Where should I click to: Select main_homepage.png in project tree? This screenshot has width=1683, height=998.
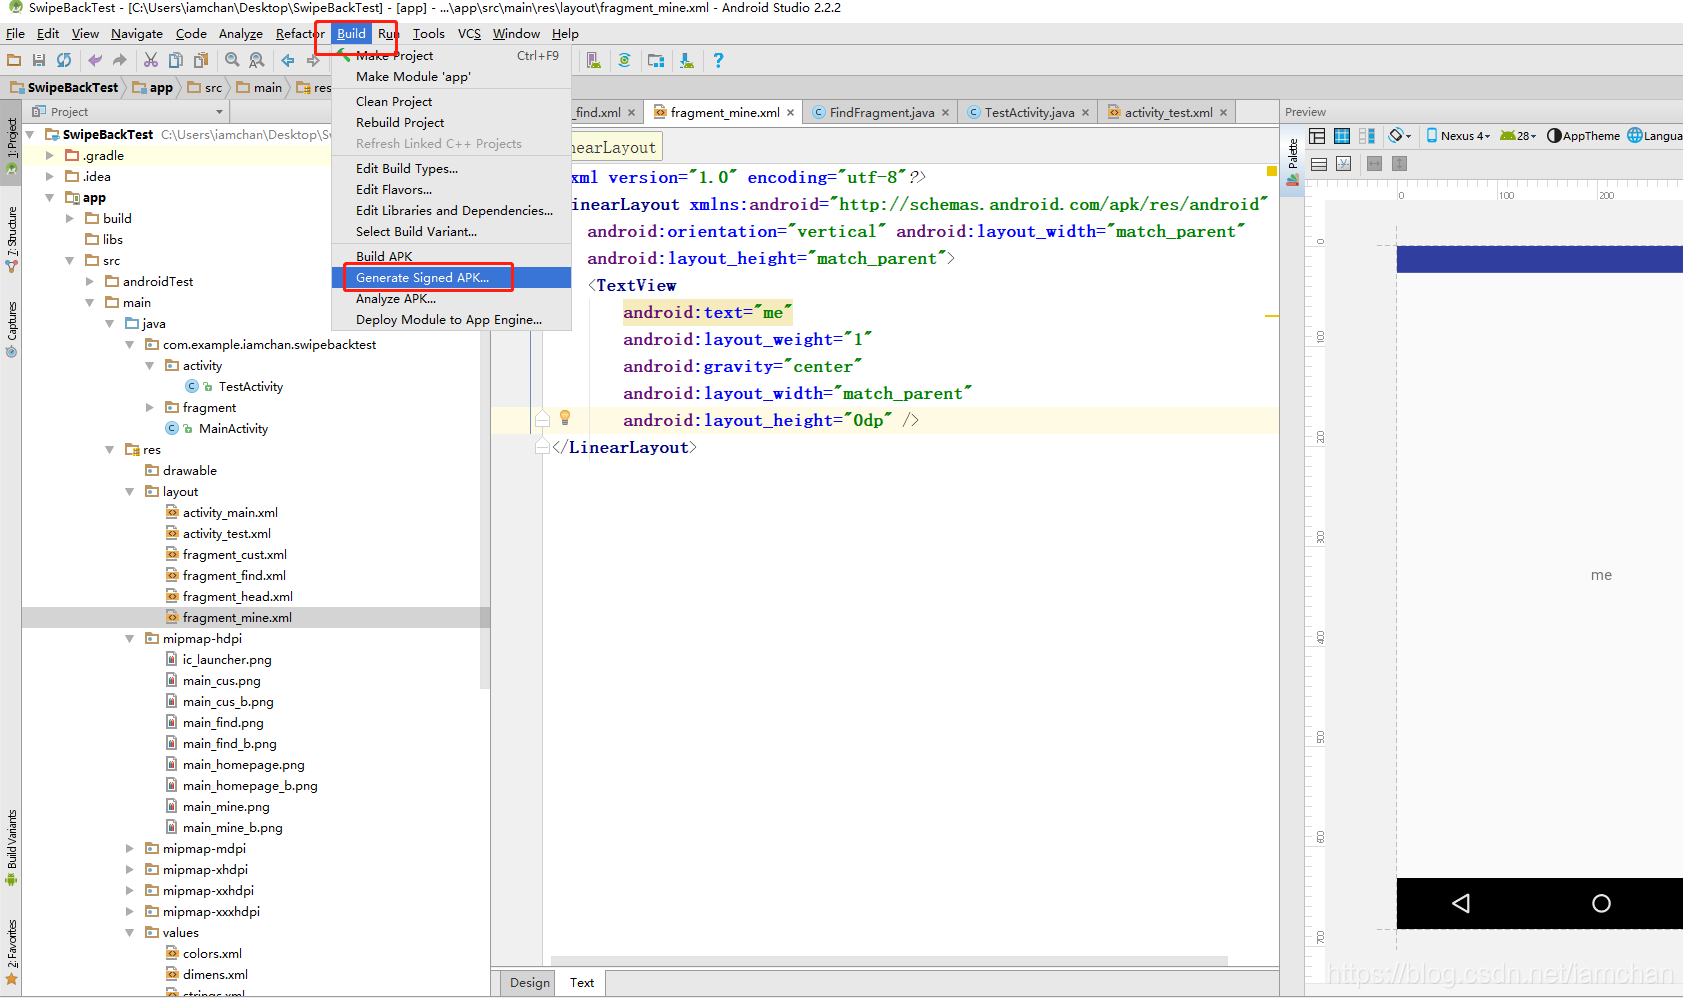(243, 765)
